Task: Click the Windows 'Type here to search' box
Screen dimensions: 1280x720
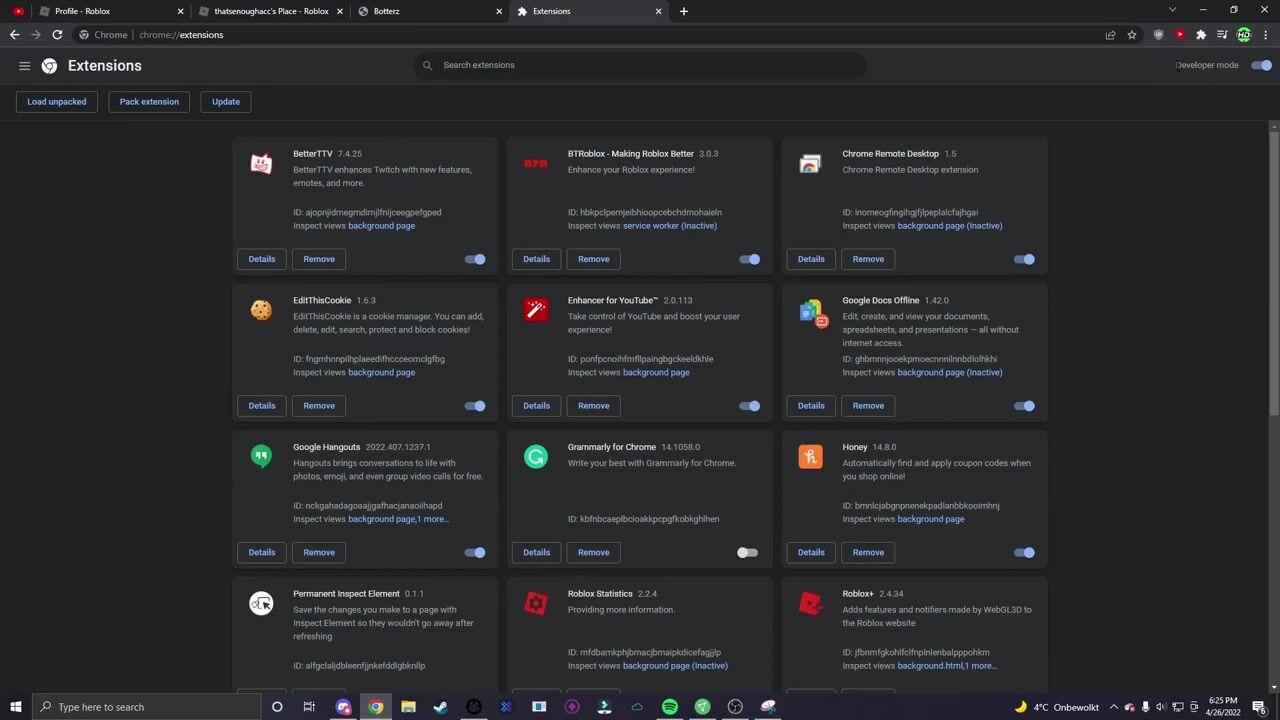Action: tap(145, 707)
